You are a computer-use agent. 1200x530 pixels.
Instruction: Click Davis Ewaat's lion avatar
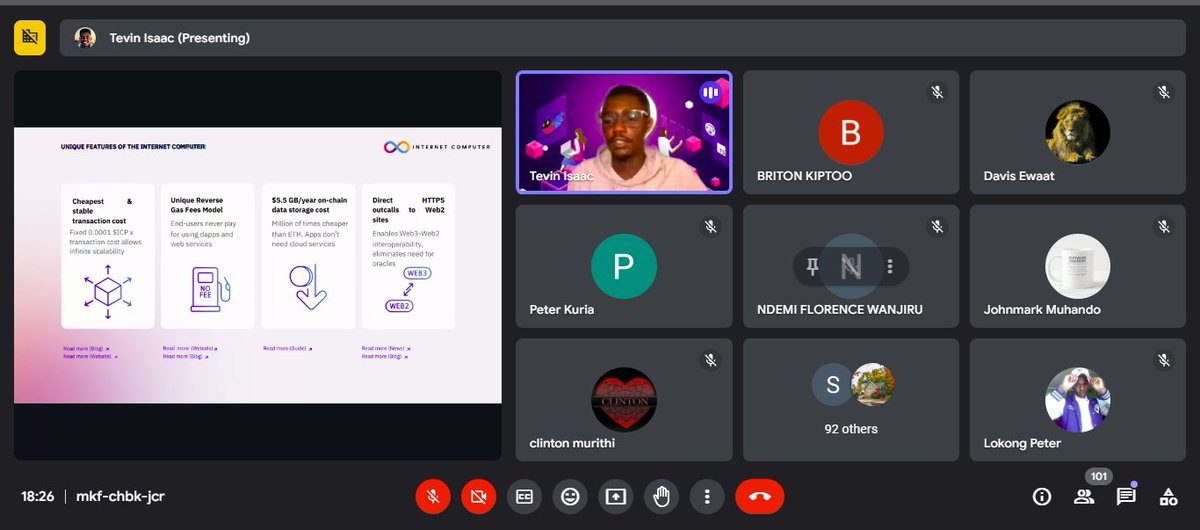(x=1078, y=132)
